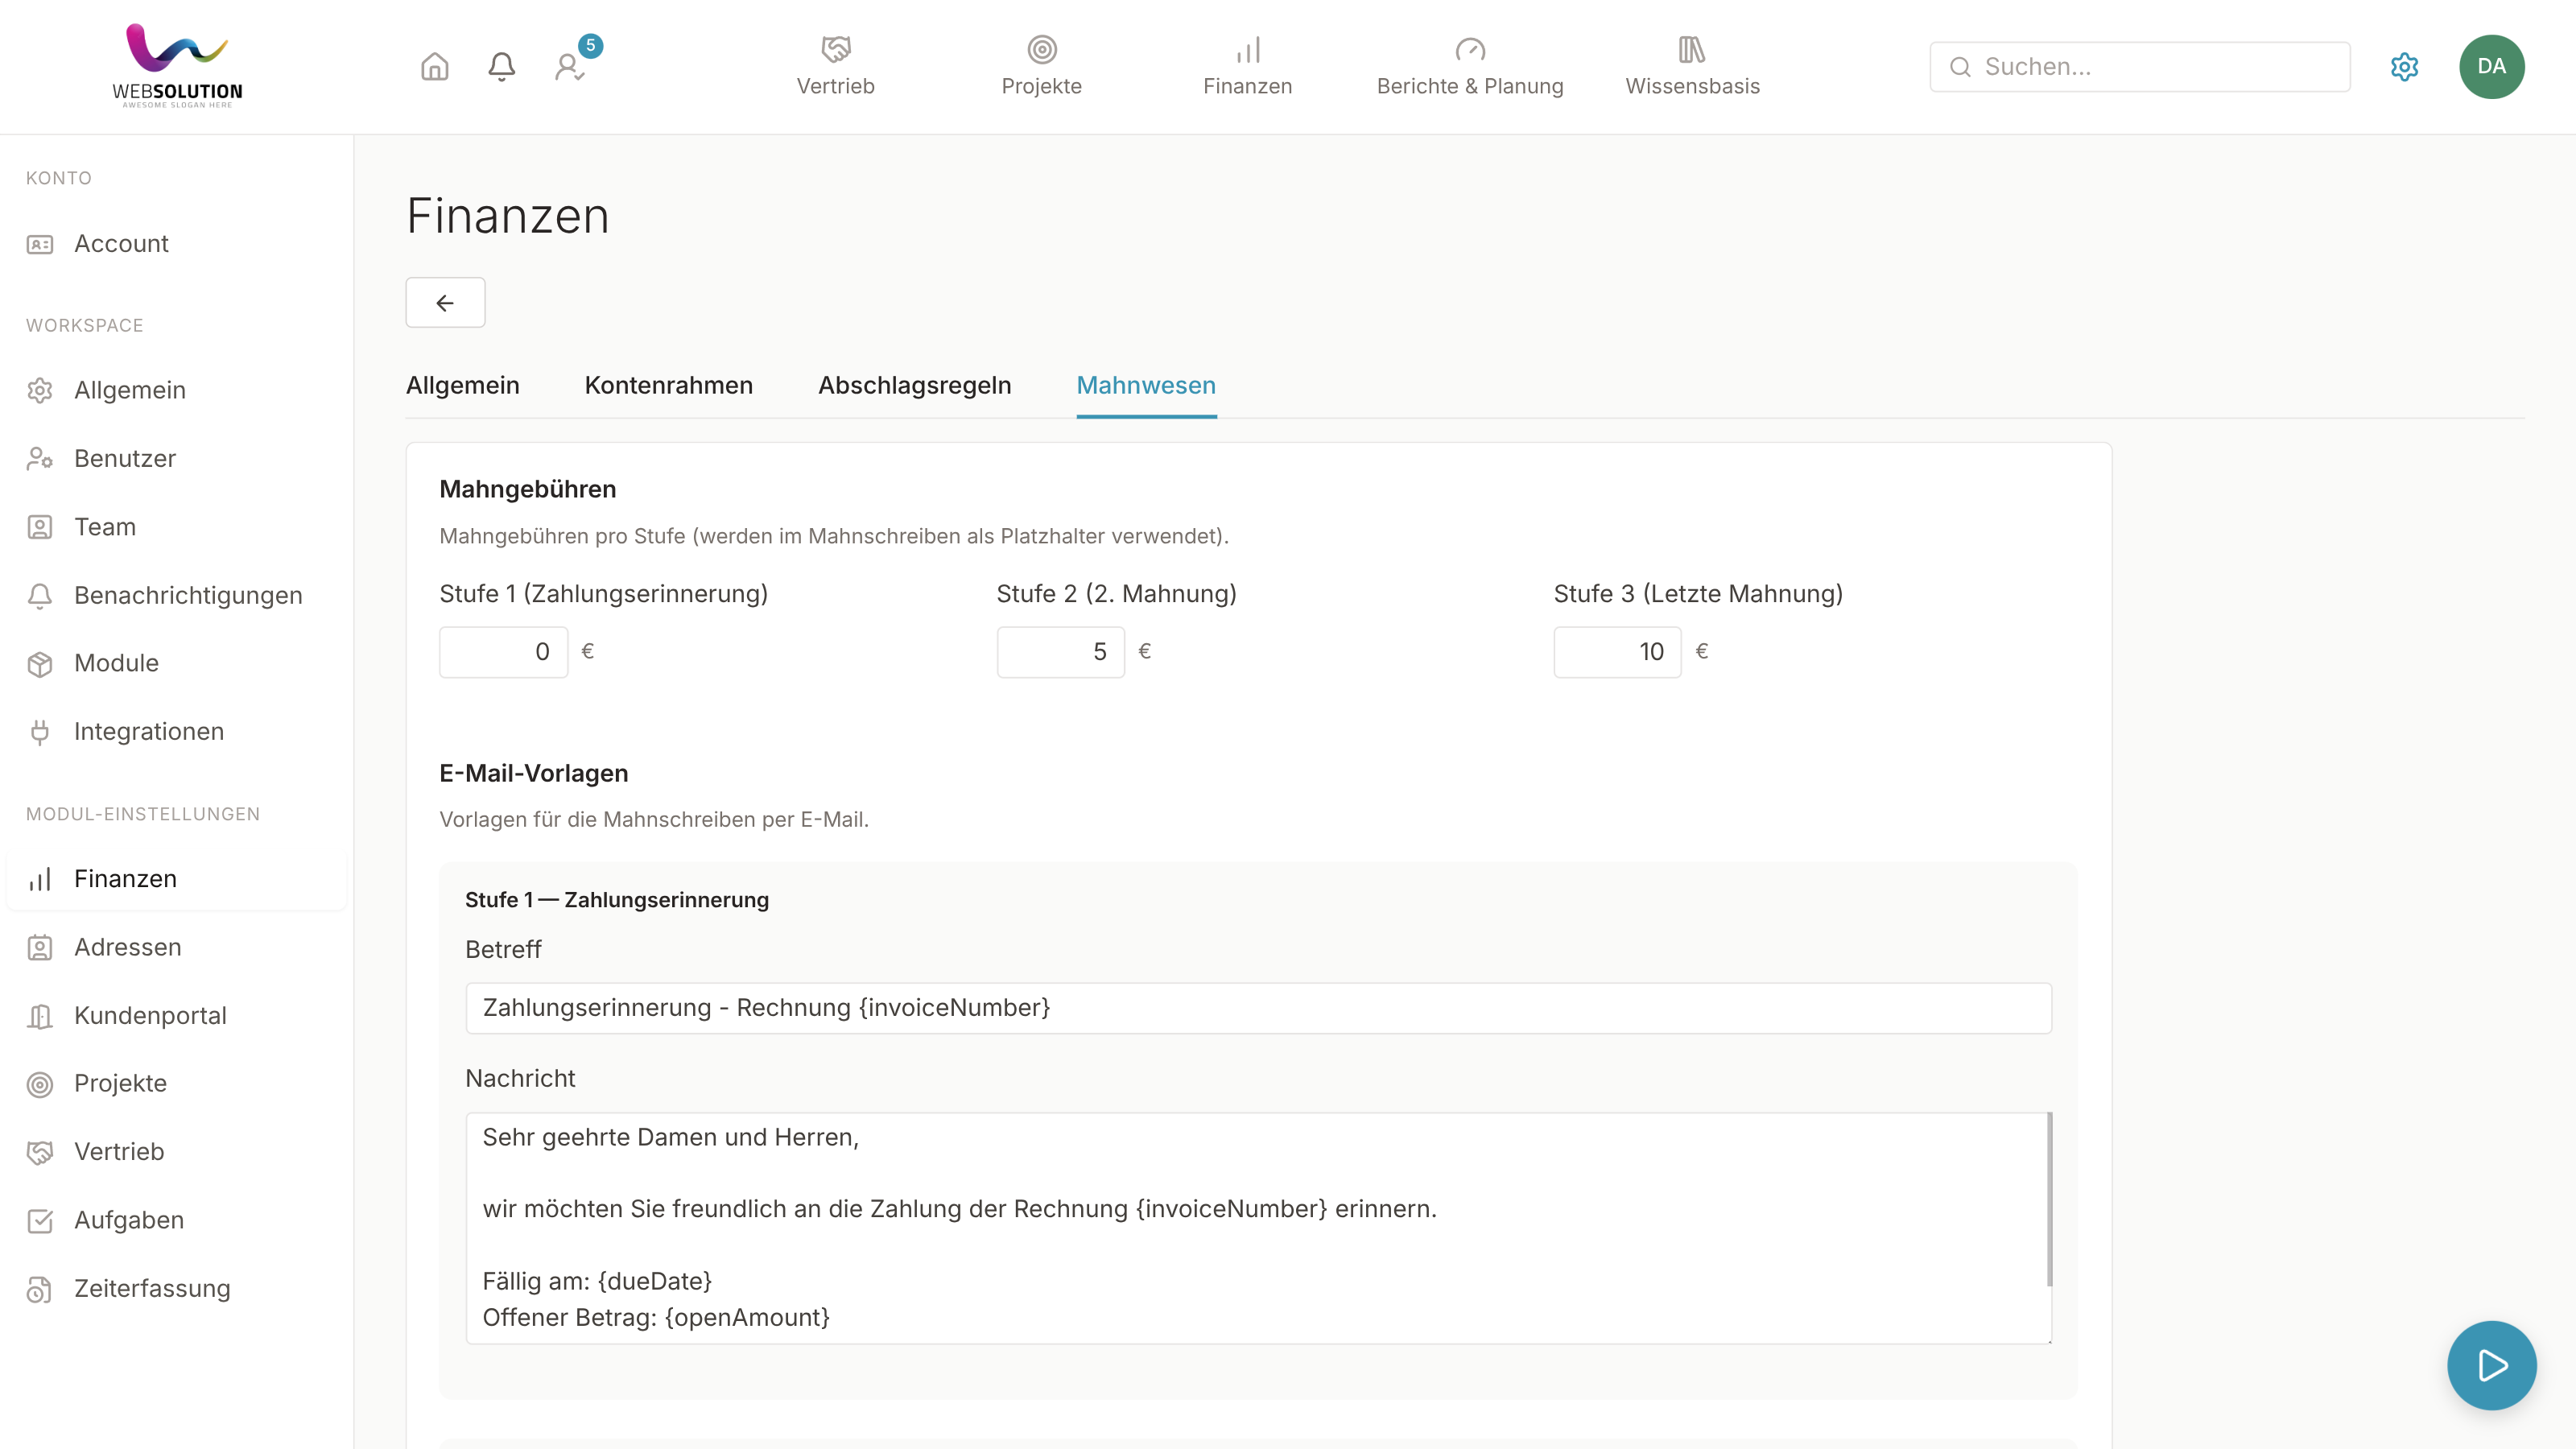Switch to the Kontenrahmen tab
The height and width of the screenshot is (1449, 2576).
pyautogui.click(x=668, y=386)
